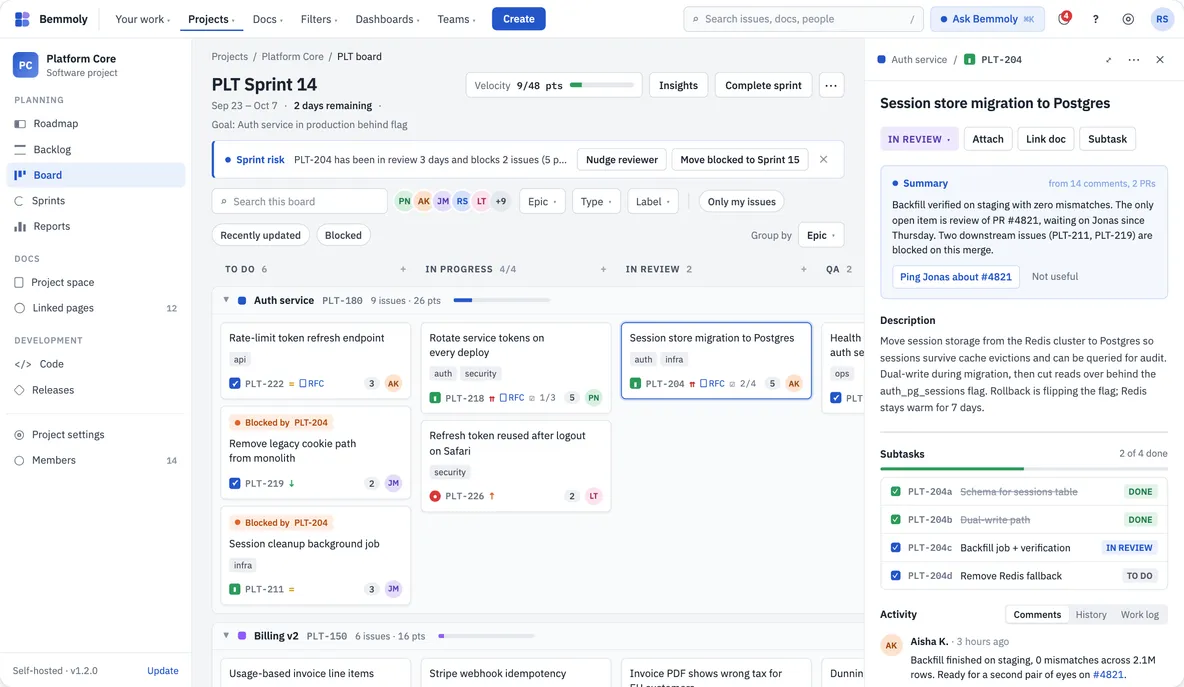This screenshot has width=1184, height=687.
Task: Toggle the PLT-204c subtask checkbox
Action: click(x=896, y=547)
